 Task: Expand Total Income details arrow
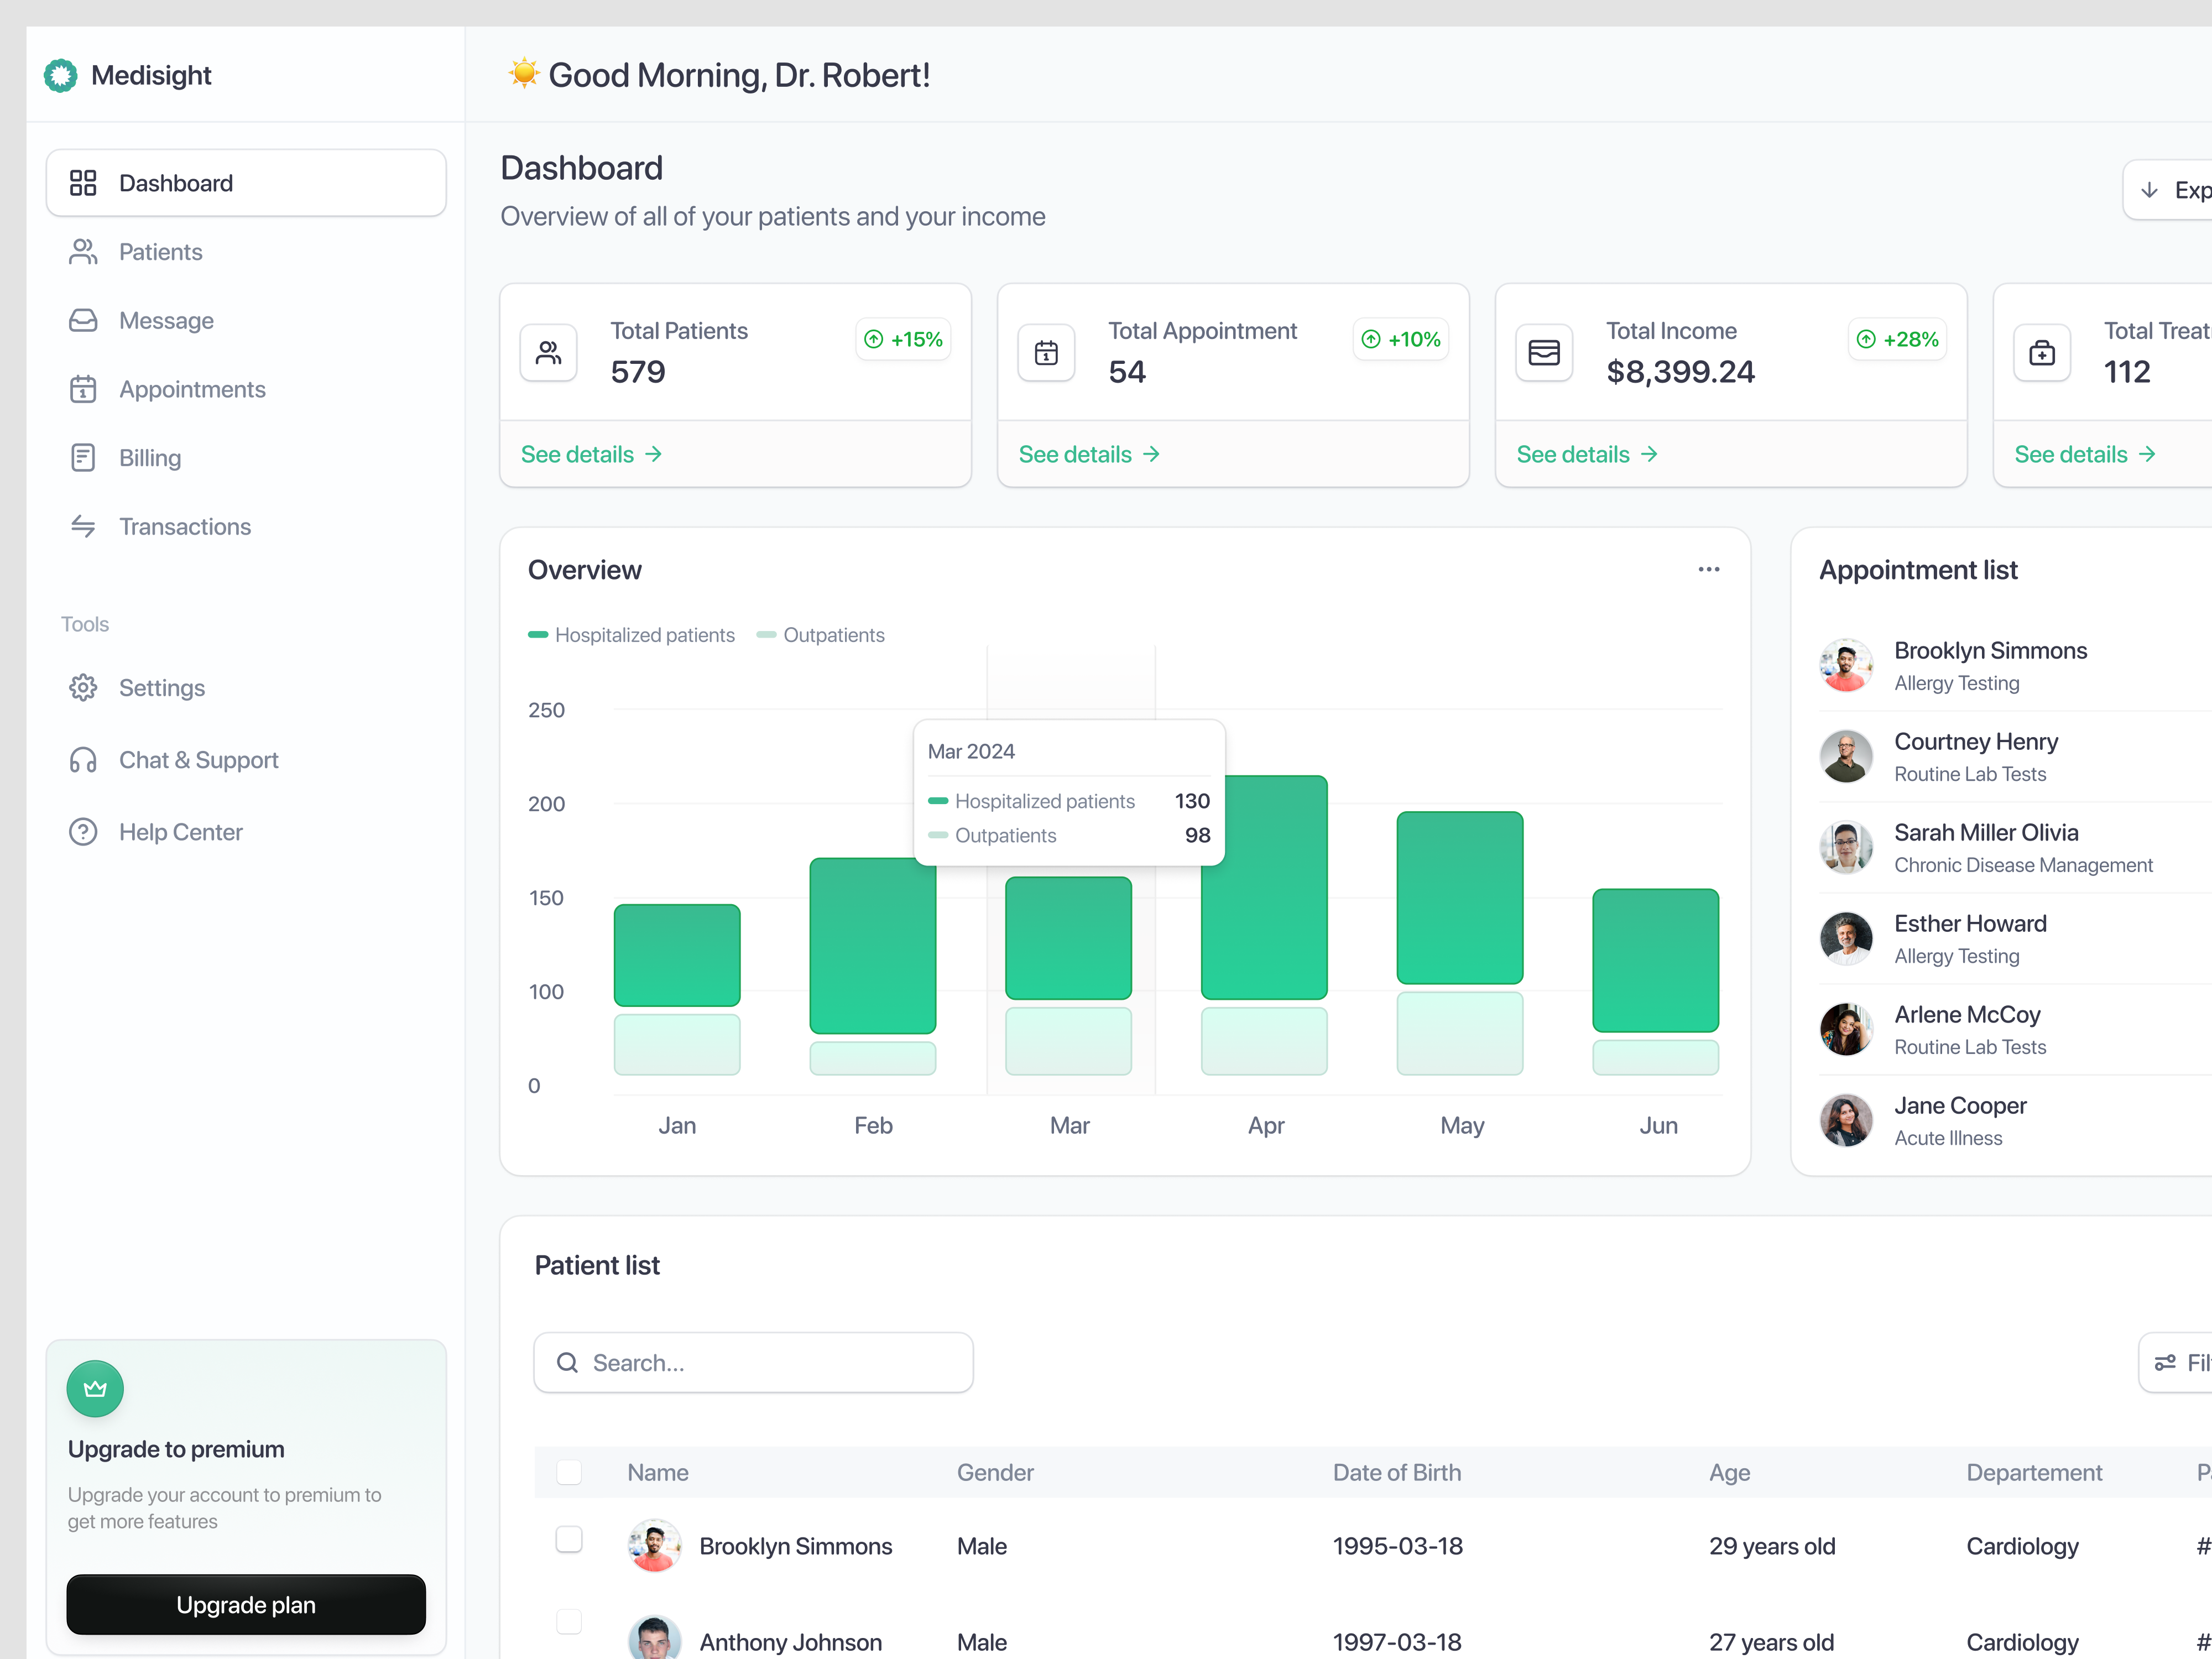[1586, 454]
